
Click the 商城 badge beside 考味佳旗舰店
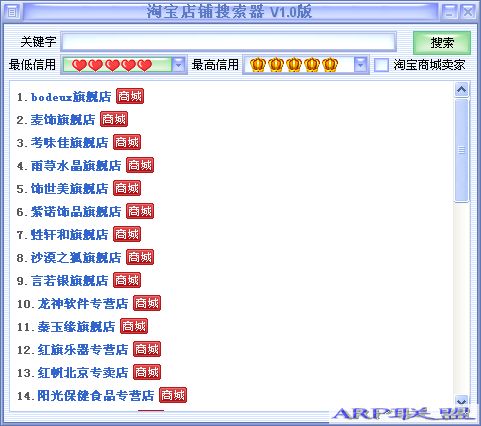coord(127,142)
